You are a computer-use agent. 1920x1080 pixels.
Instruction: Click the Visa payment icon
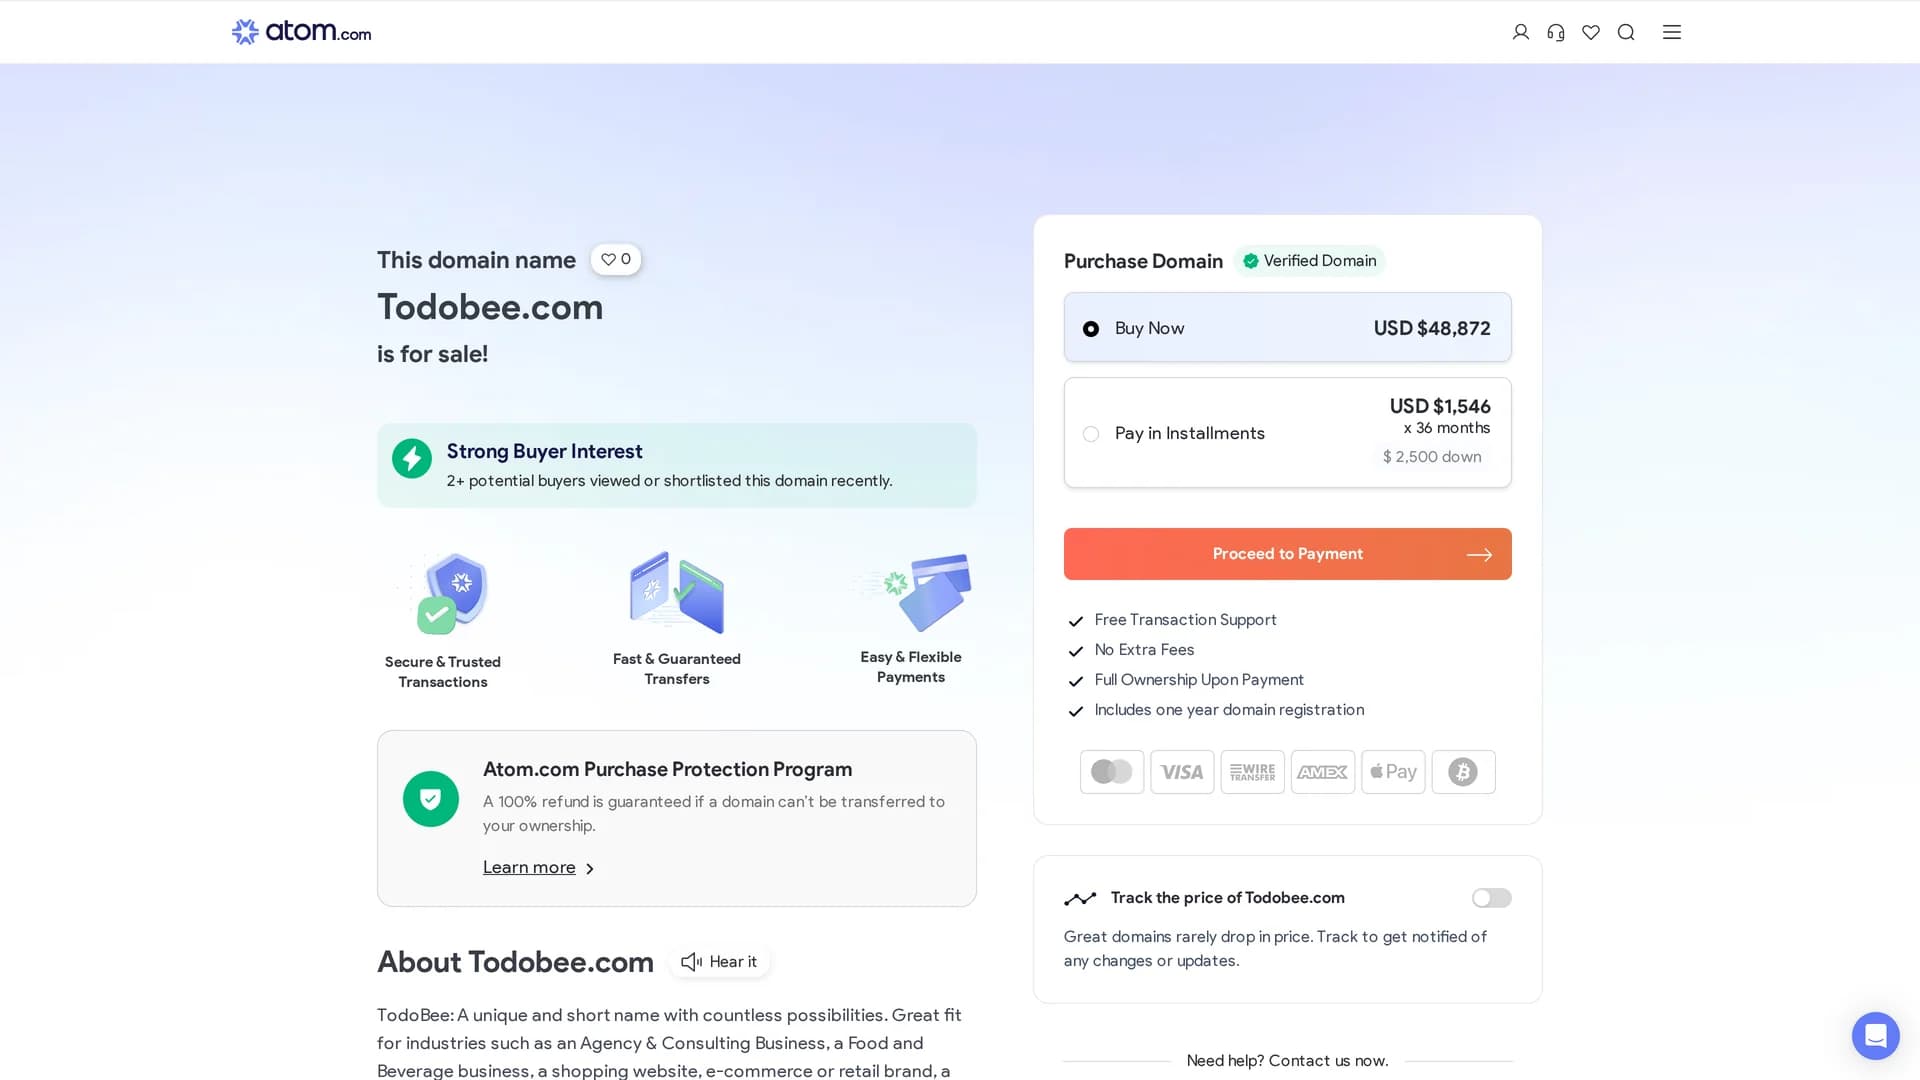1182,772
